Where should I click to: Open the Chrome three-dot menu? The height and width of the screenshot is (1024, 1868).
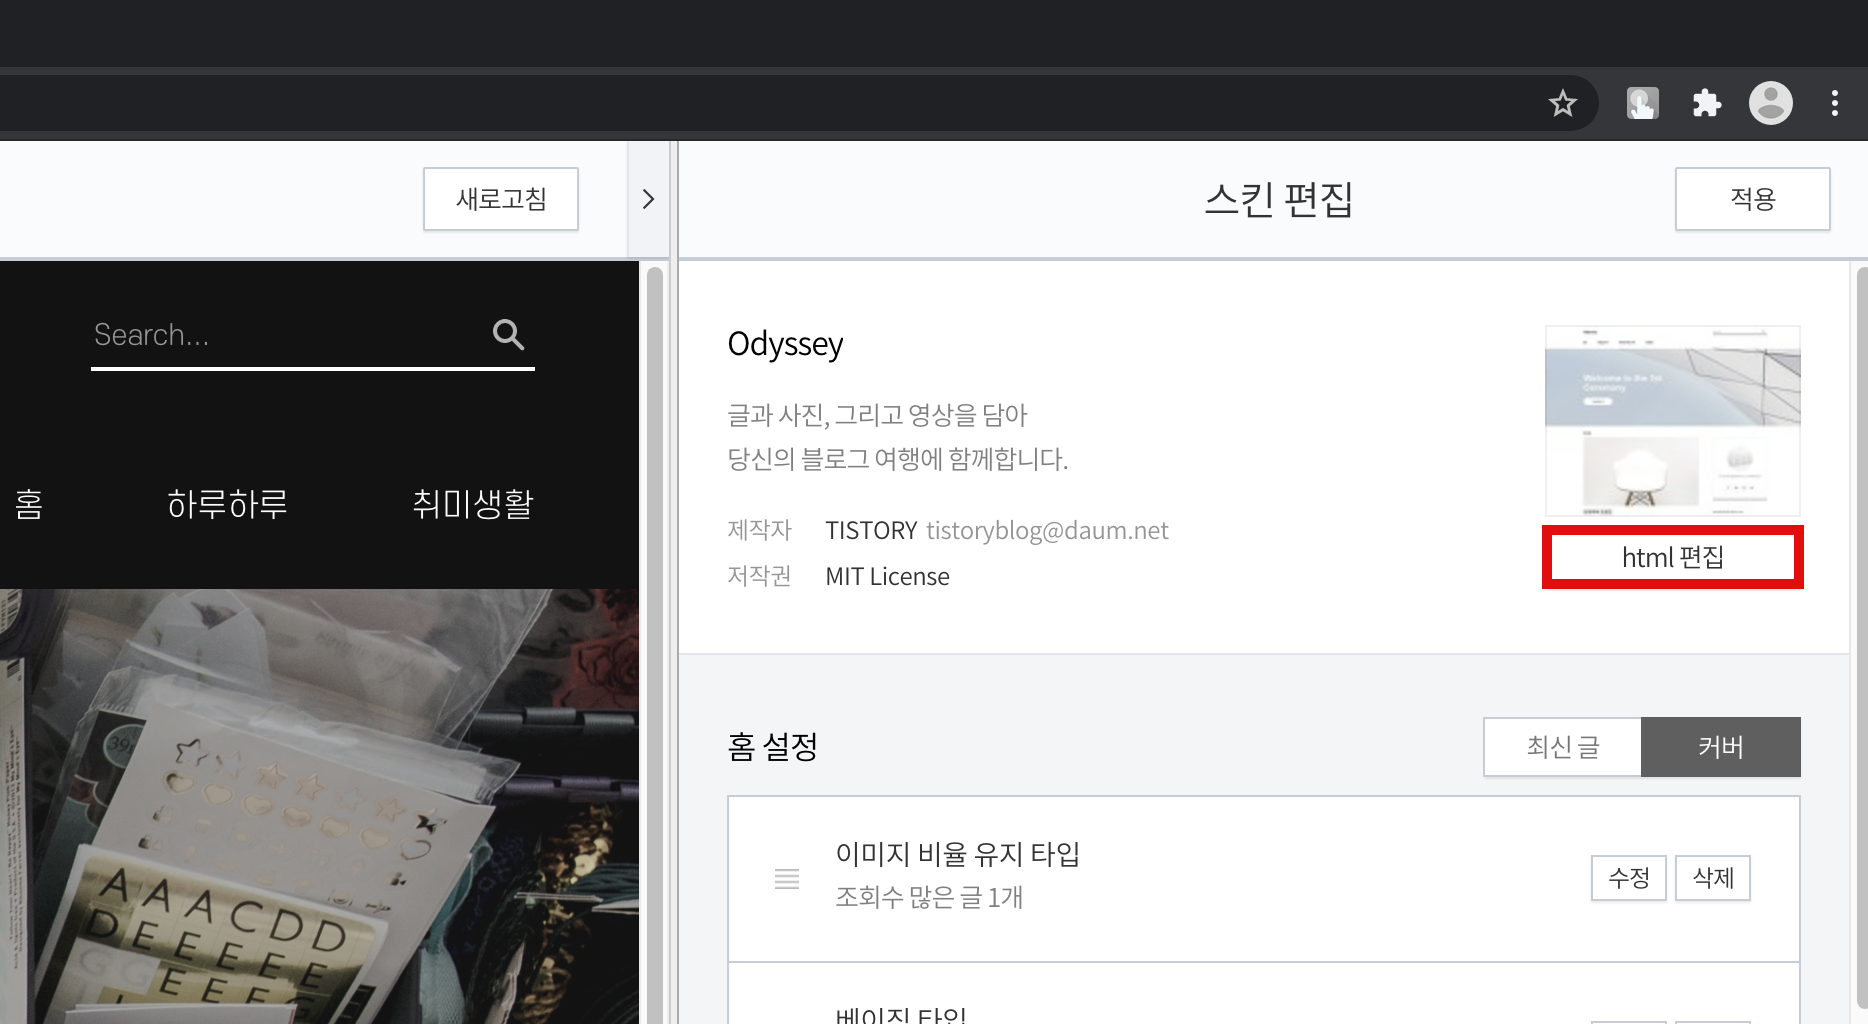(x=1834, y=103)
